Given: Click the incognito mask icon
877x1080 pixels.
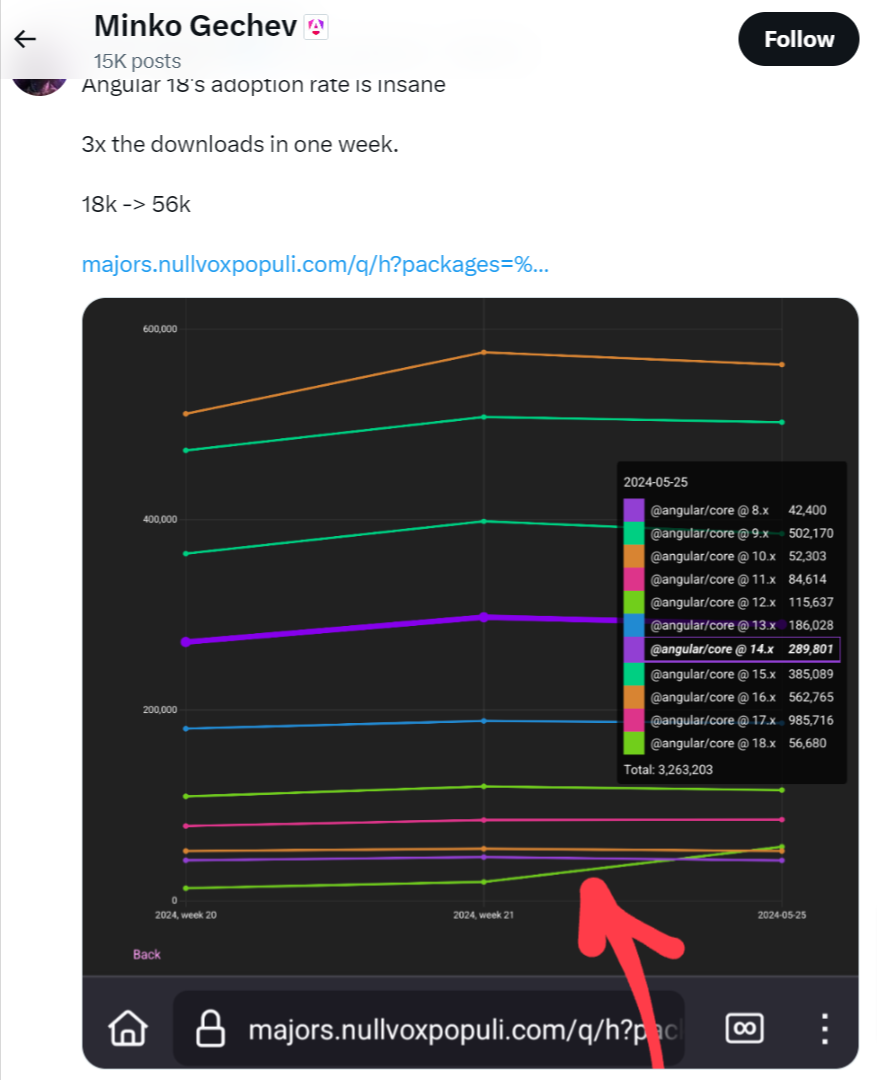Looking at the screenshot, I should pyautogui.click(x=743, y=1027).
